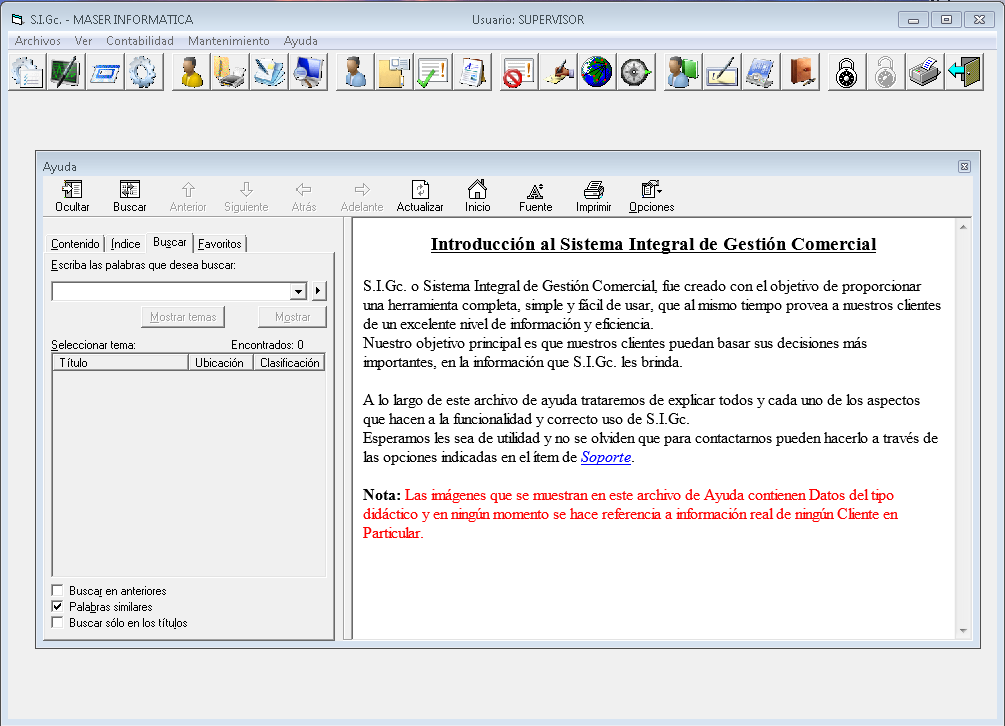Viewport: 1005px width, 726px height.
Task: Click the plain gear settings toolbar icon
Action: click(144, 72)
